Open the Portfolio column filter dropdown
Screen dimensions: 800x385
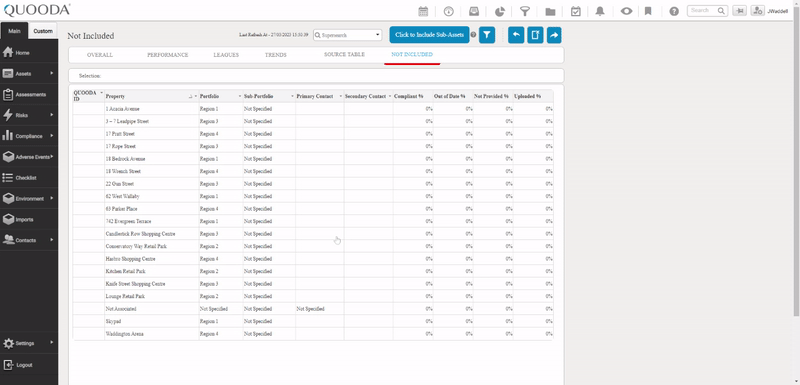point(240,96)
